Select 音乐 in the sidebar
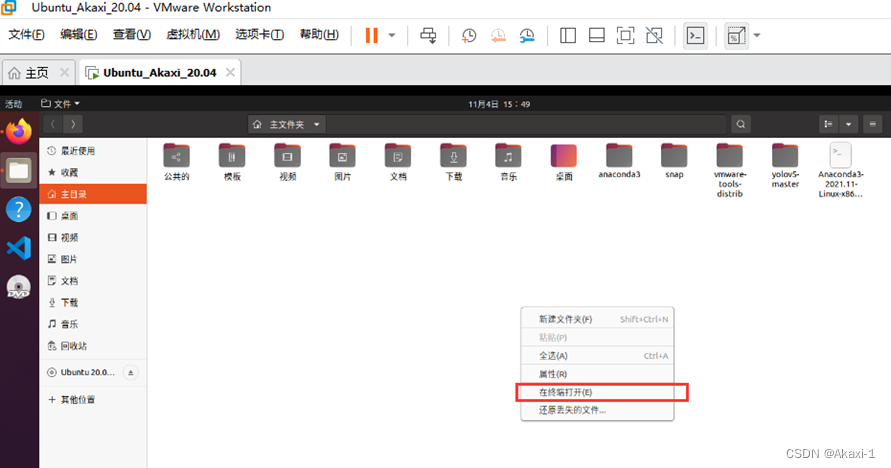 [93, 324]
